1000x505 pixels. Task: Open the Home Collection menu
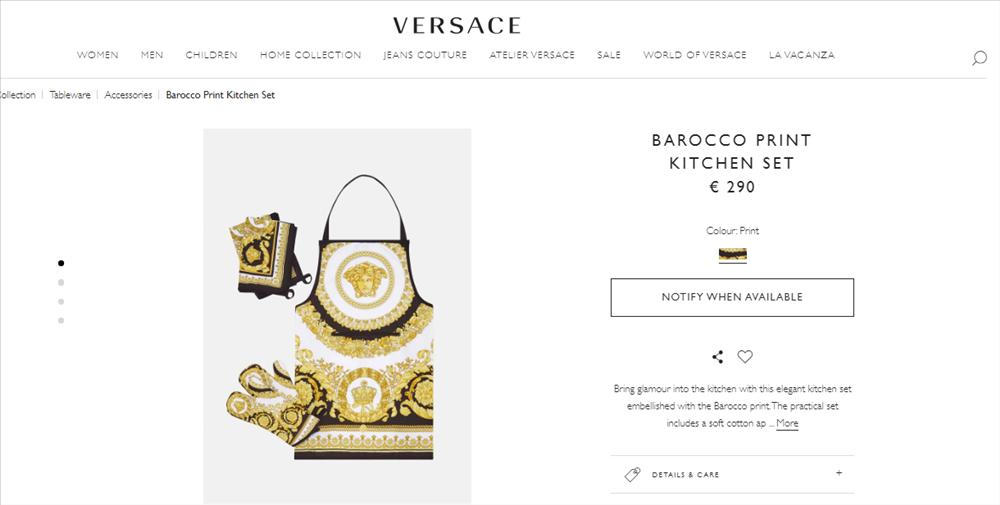coord(311,55)
